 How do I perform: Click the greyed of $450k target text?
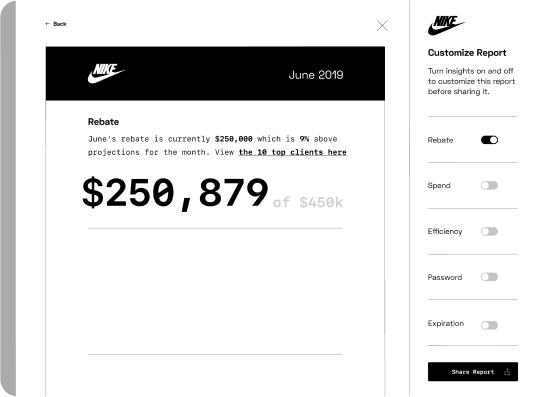(308, 202)
